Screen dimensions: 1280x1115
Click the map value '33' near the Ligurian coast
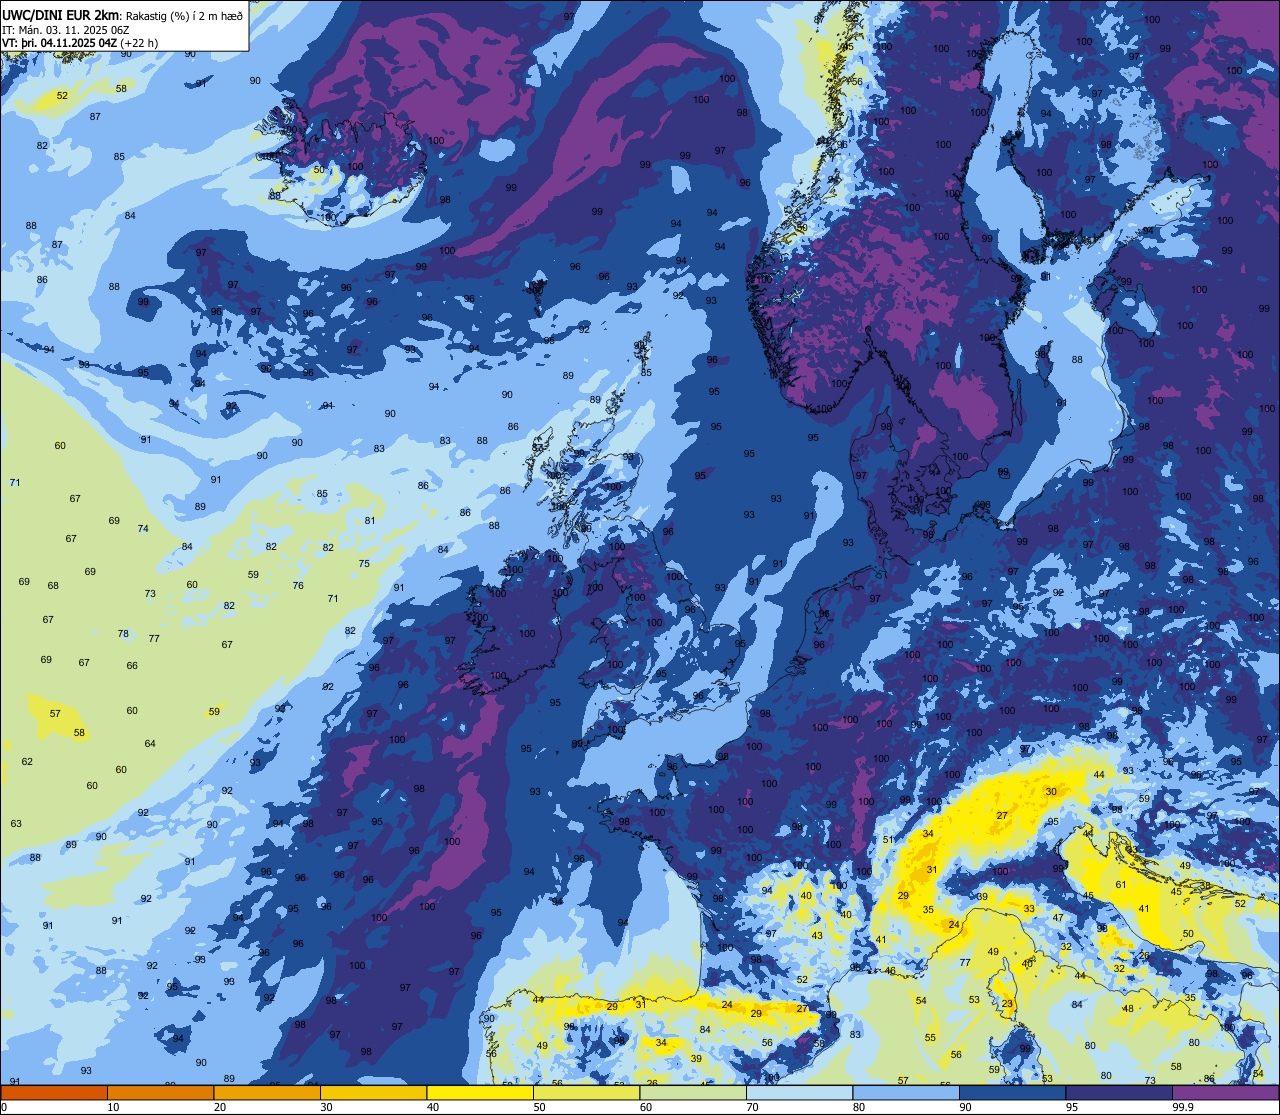pos(1029,909)
